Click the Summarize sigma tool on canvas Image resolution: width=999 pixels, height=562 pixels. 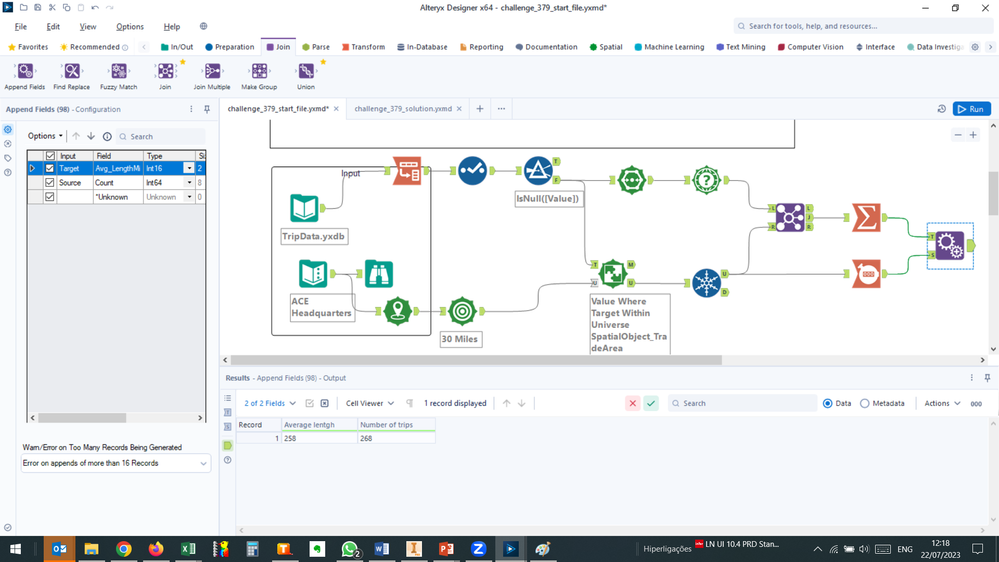[866, 217]
